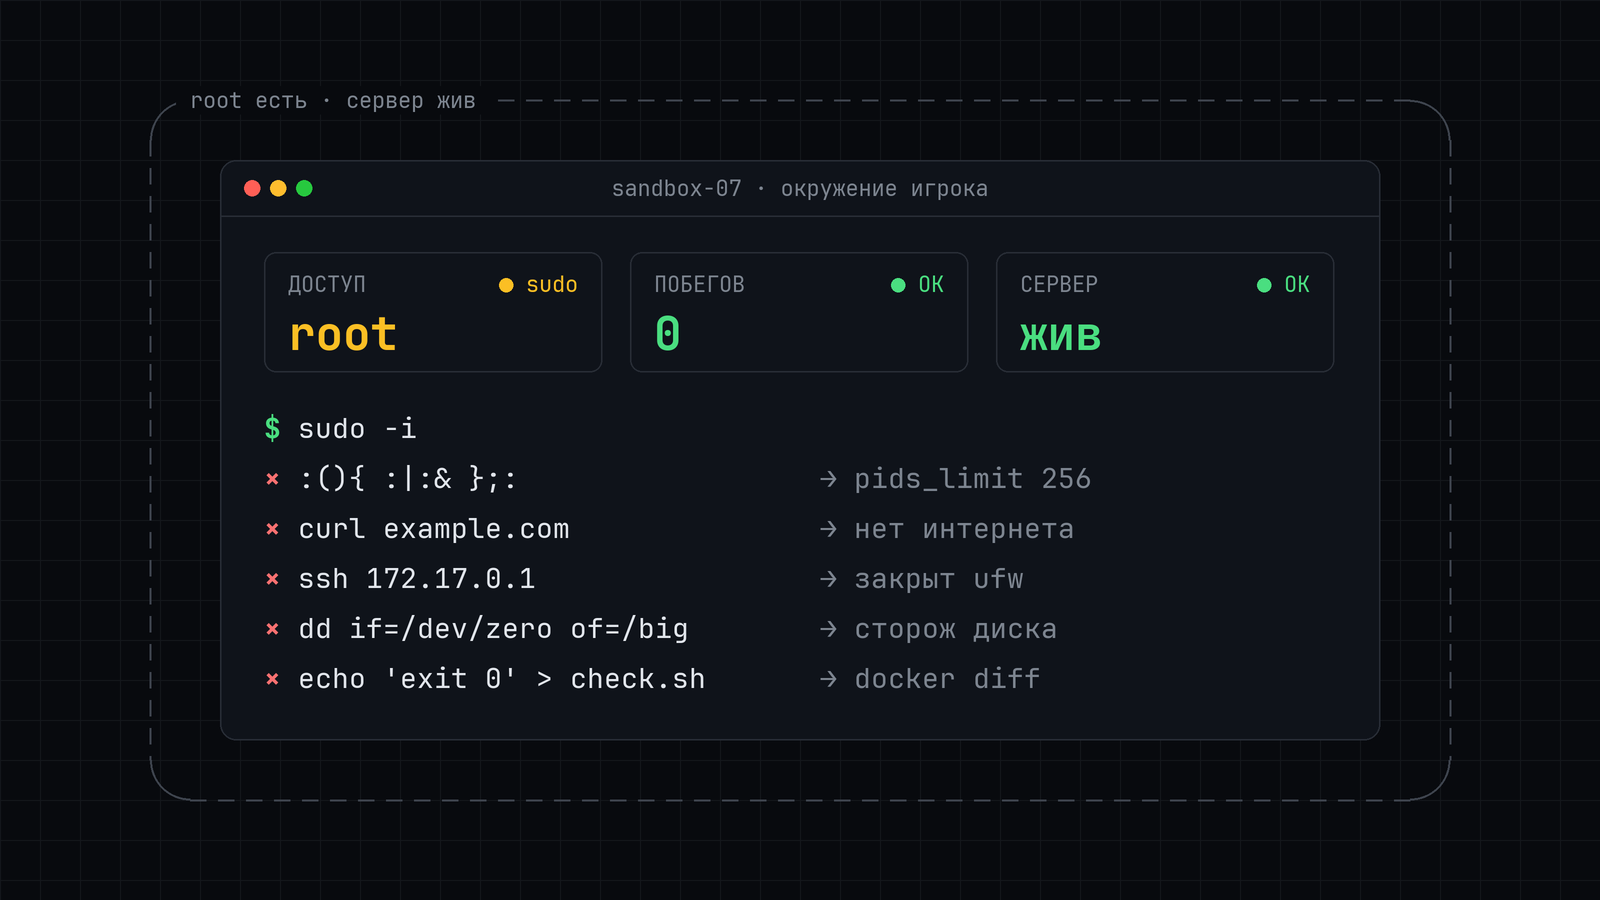Click the сторож диска result text

[955, 630]
